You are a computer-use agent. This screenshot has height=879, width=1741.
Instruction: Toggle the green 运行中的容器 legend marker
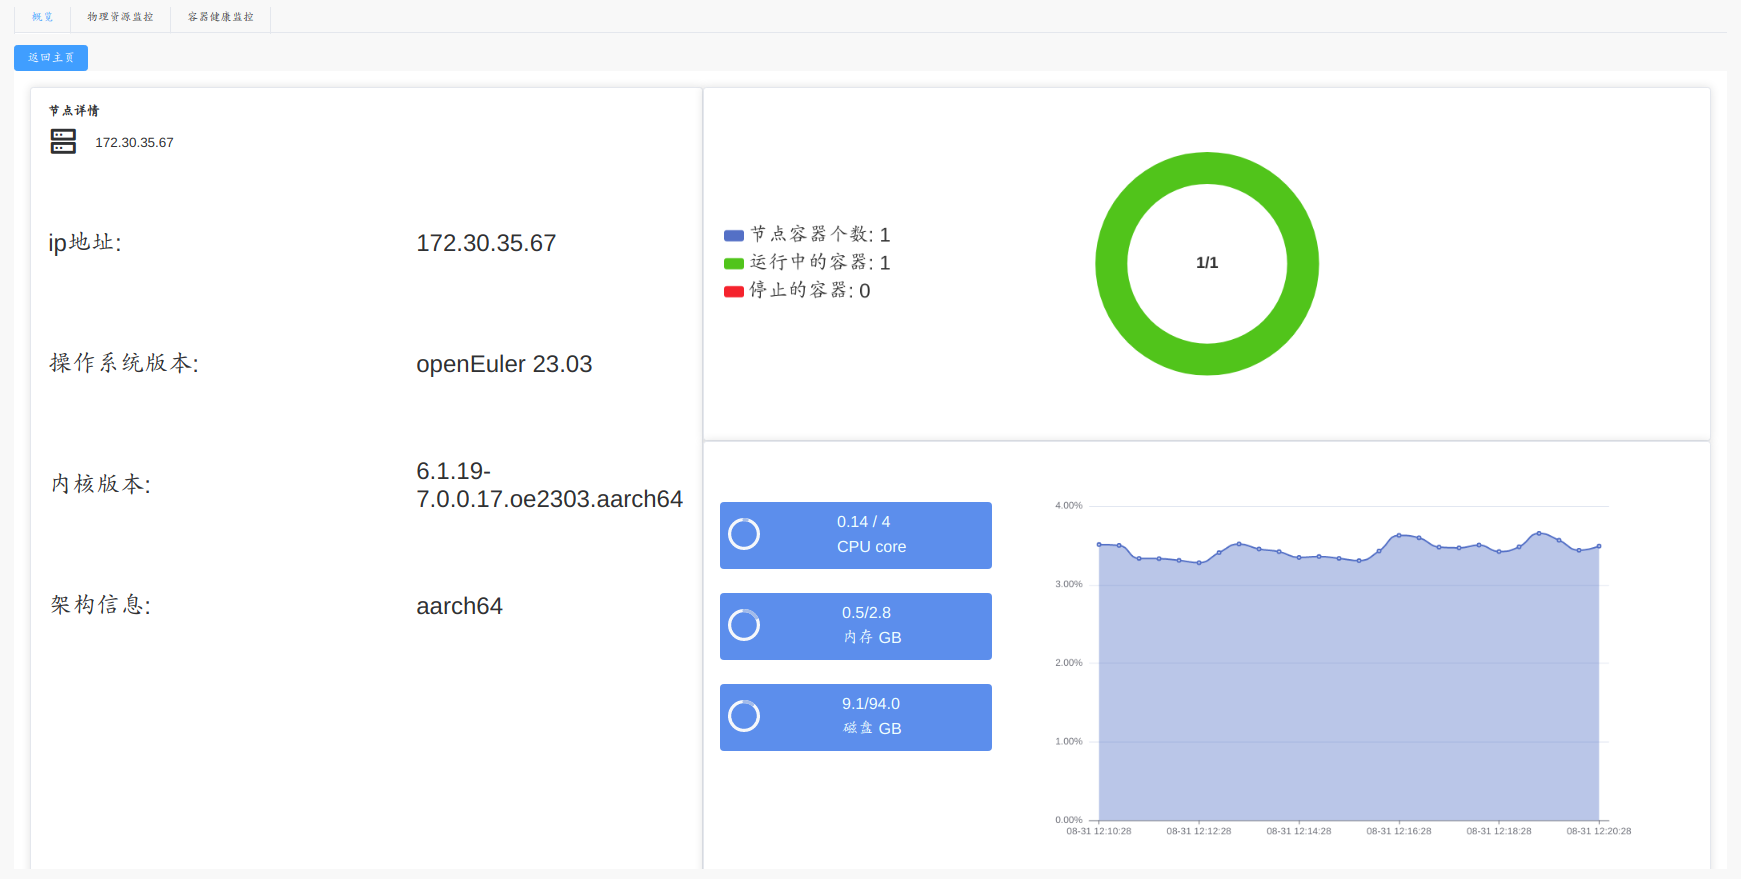734,264
